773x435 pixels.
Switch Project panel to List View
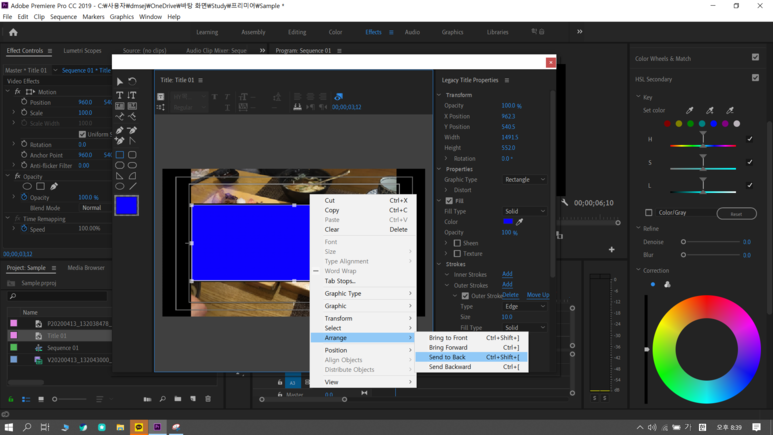(26, 399)
